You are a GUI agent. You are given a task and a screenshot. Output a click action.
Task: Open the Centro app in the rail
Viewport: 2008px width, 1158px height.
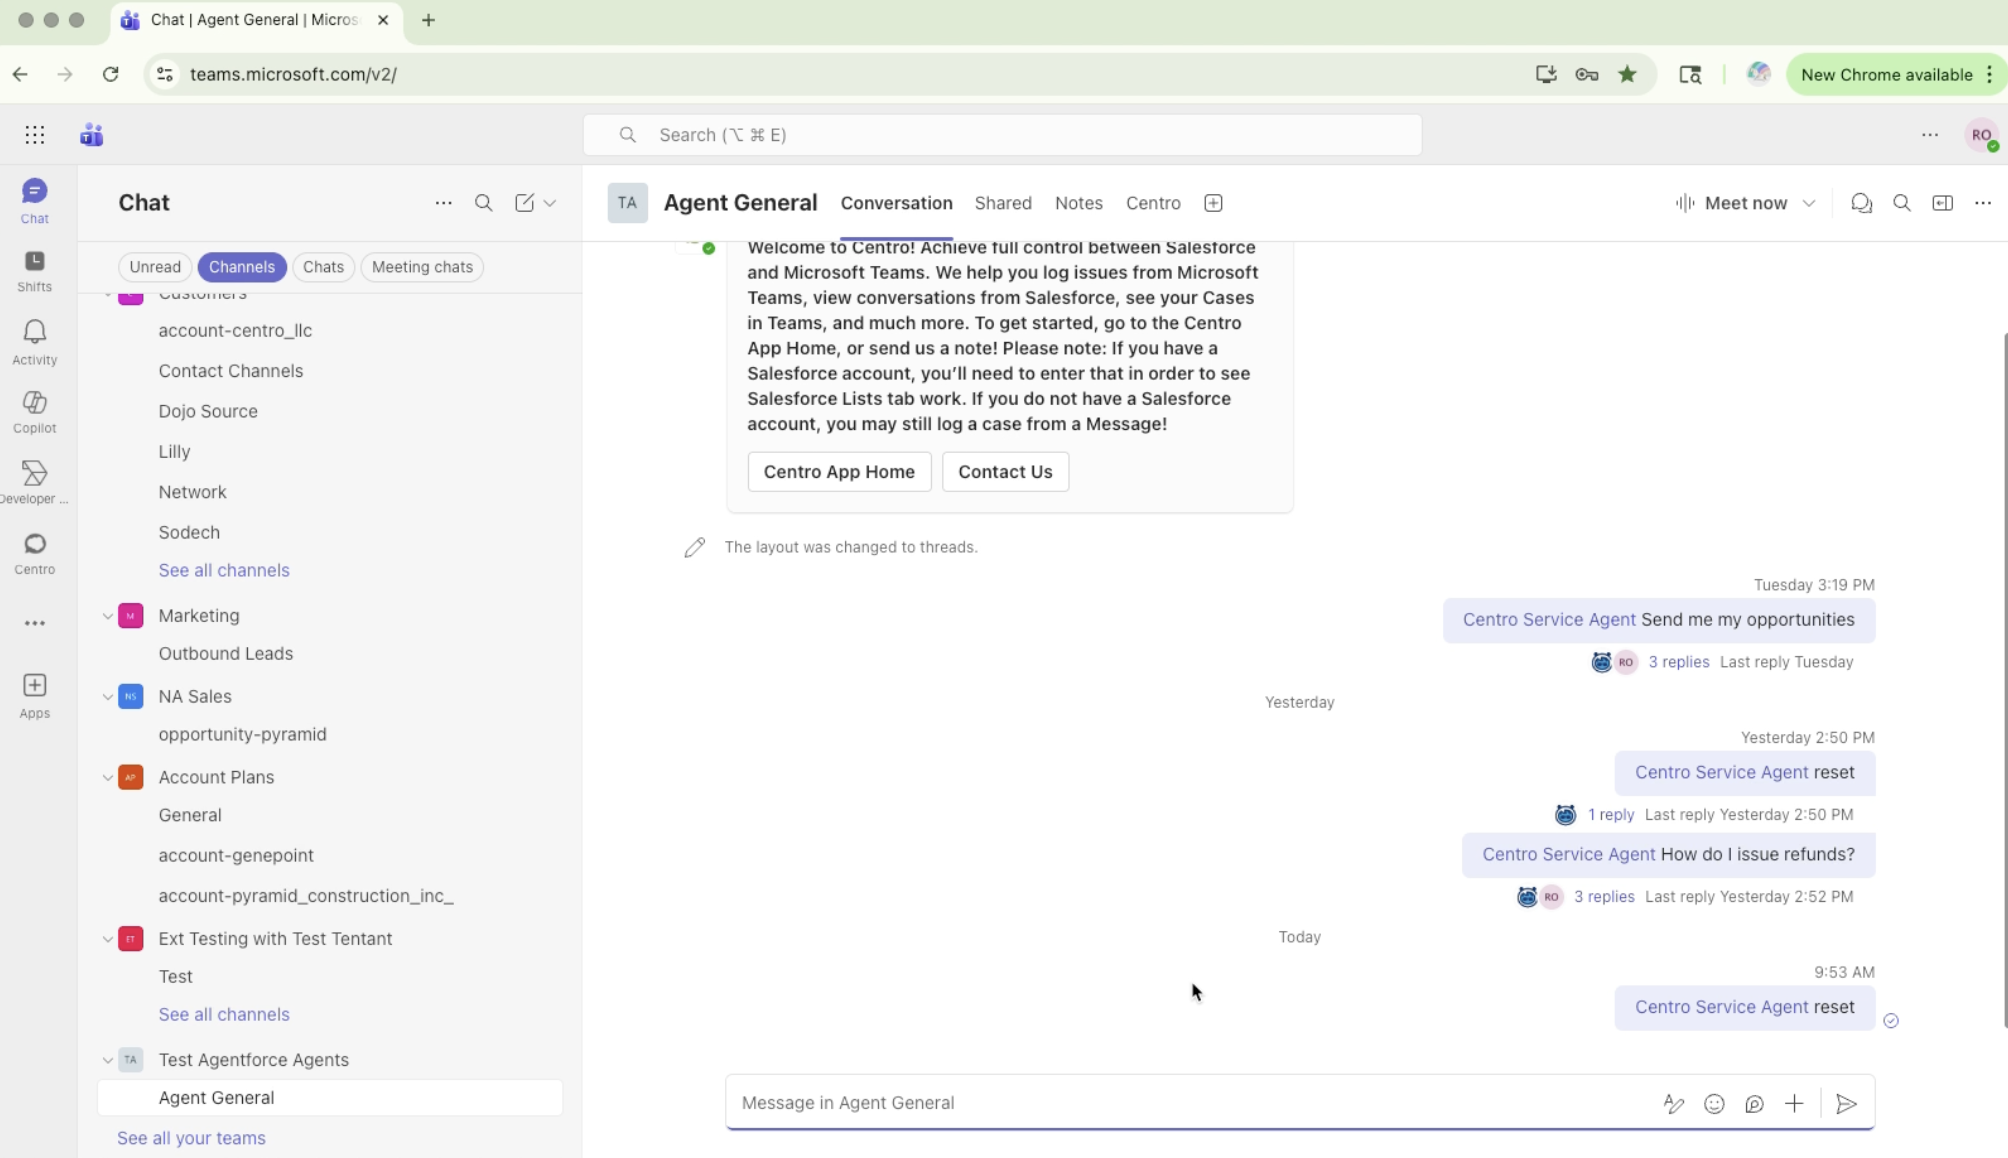click(34, 553)
